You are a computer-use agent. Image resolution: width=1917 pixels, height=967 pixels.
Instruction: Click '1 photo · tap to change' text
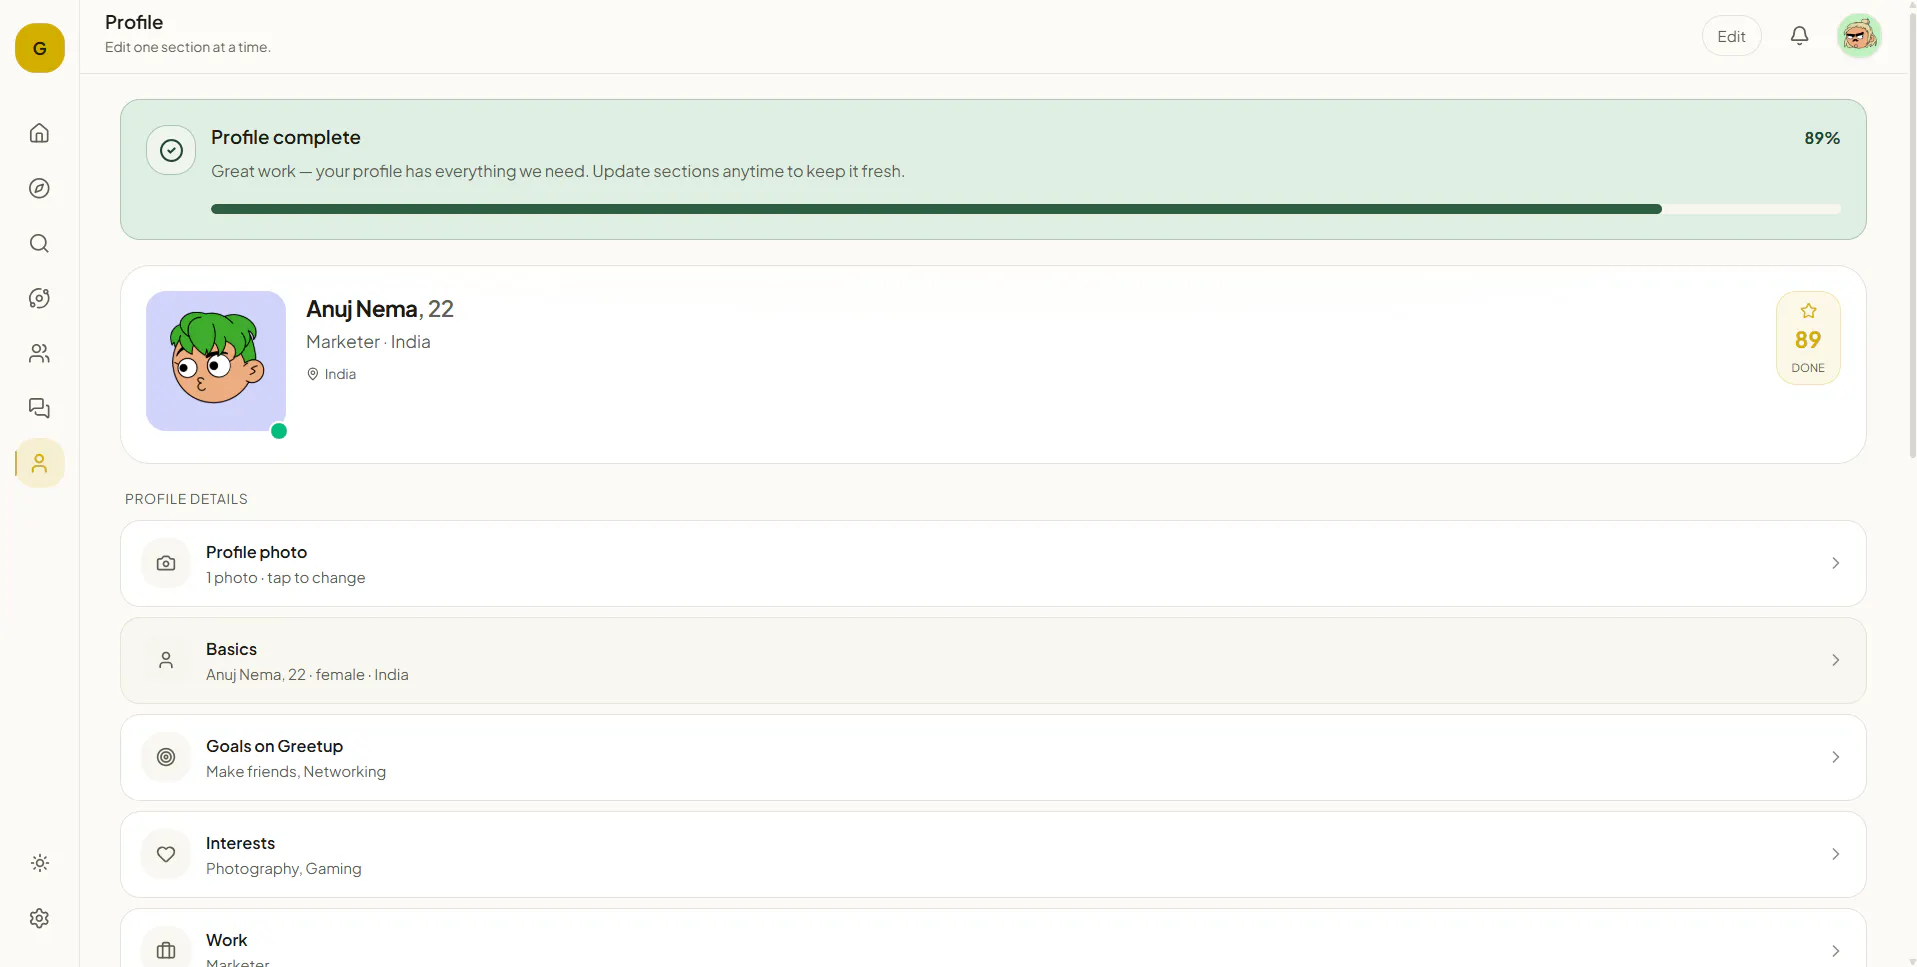point(286,578)
